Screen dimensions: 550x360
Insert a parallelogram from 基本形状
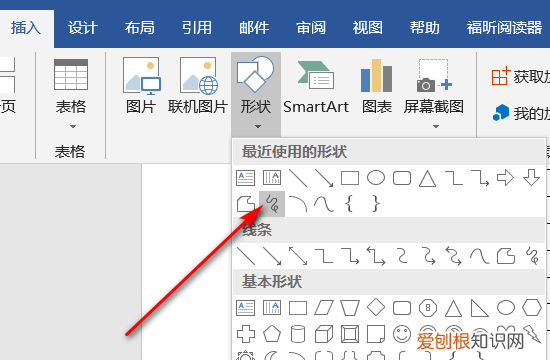pos(324,308)
